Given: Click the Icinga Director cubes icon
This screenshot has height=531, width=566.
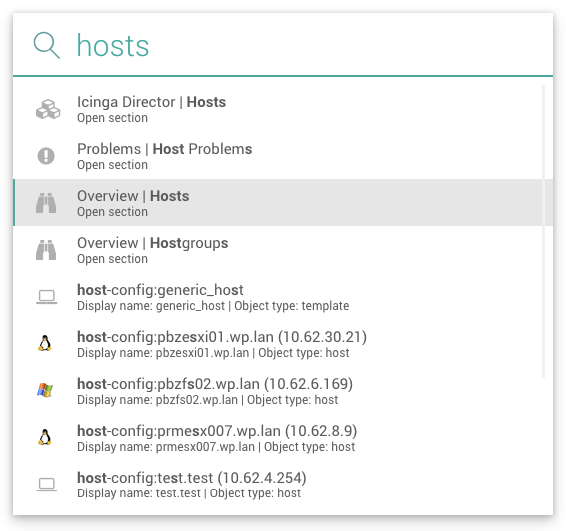Looking at the screenshot, I should tap(48, 109).
